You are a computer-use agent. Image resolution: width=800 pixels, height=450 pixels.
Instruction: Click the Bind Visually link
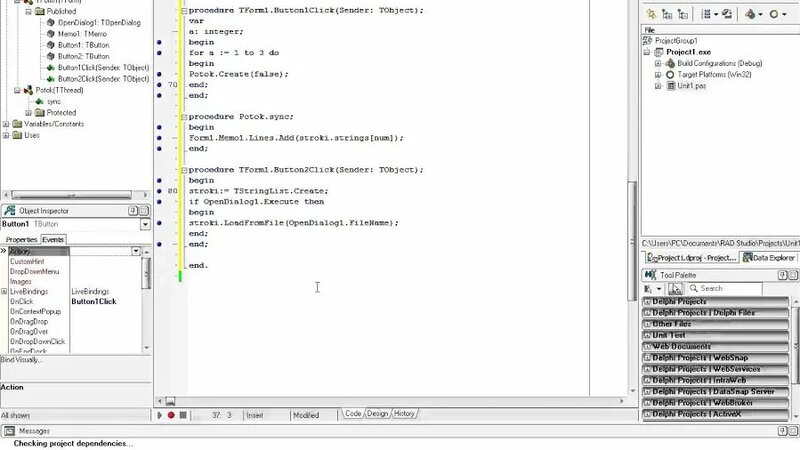pos(21,360)
